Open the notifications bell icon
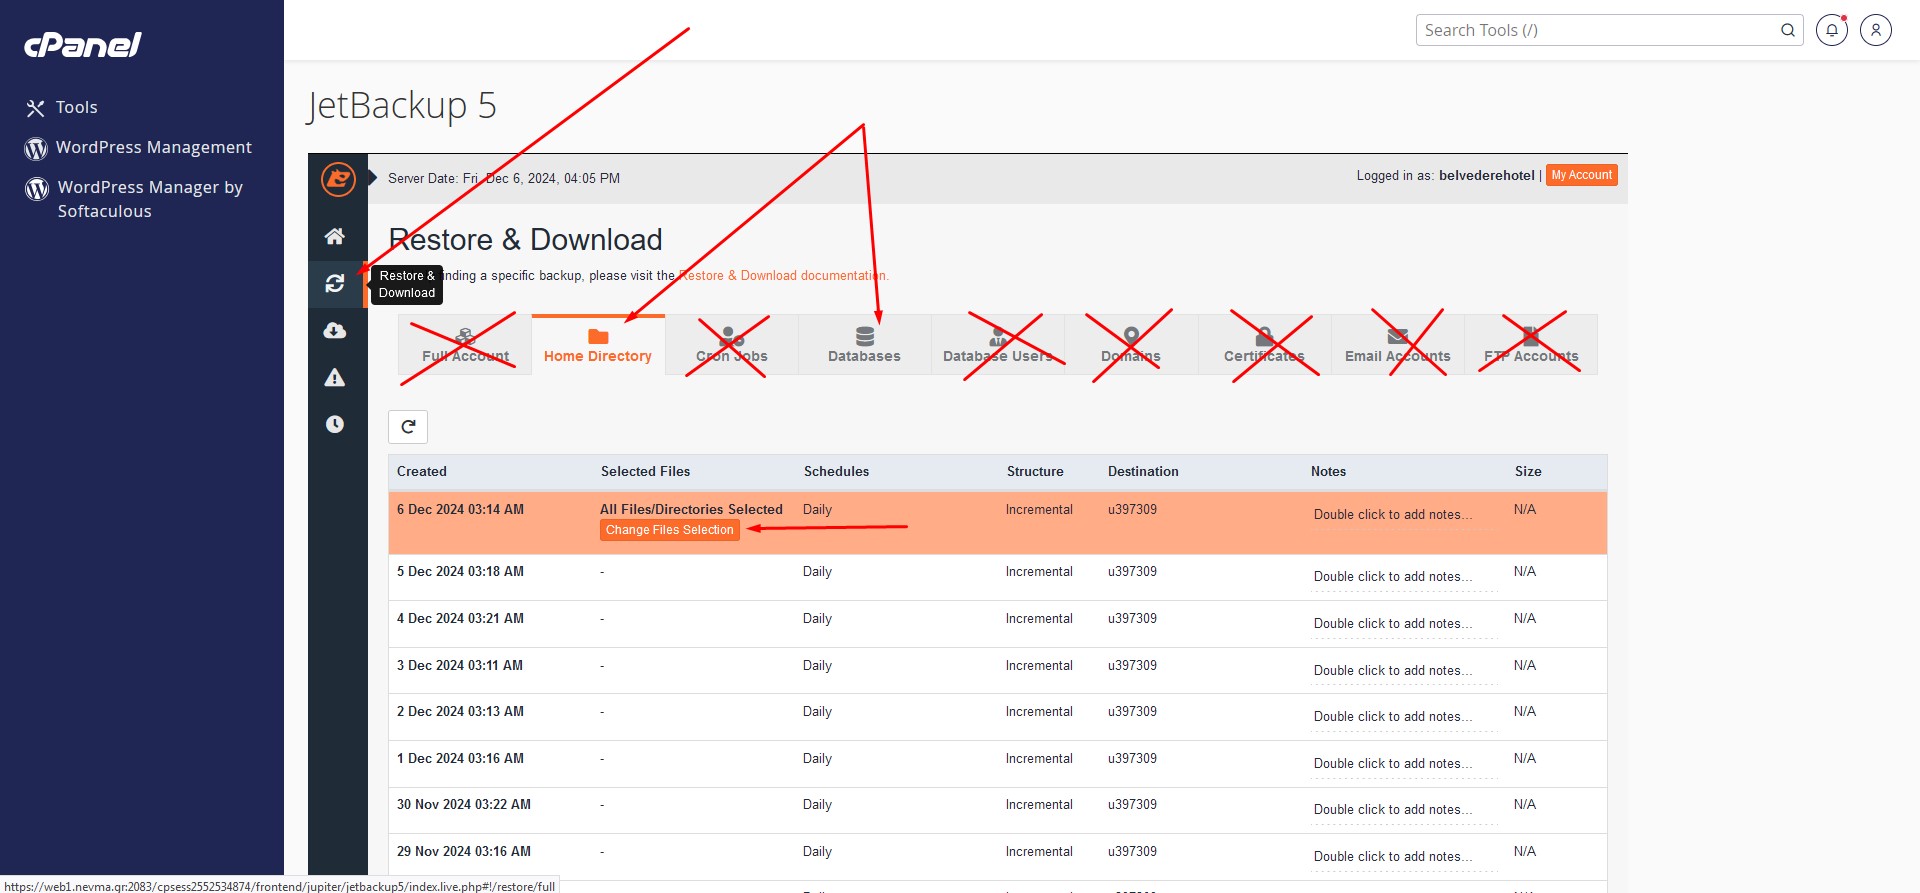The height and width of the screenshot is (893, 1920). (x=1831, y=30)
